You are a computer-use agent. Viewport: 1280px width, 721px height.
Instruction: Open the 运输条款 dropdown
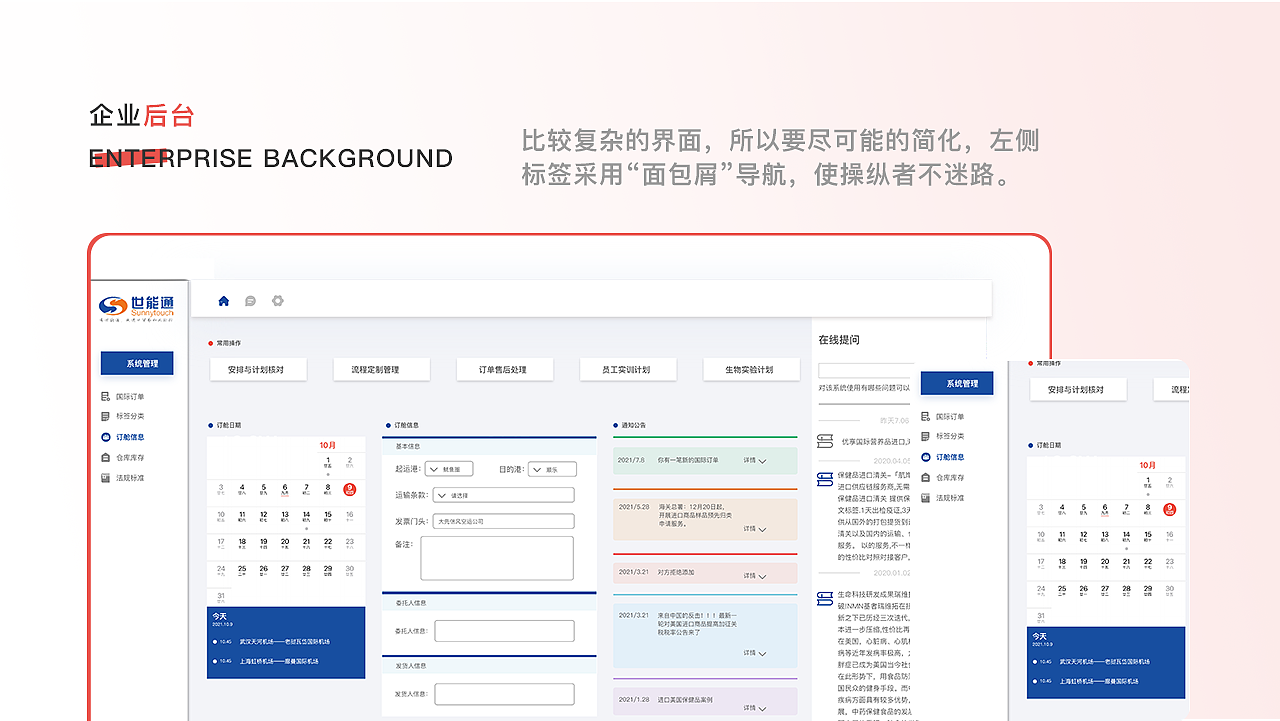(x=503, y=495)
